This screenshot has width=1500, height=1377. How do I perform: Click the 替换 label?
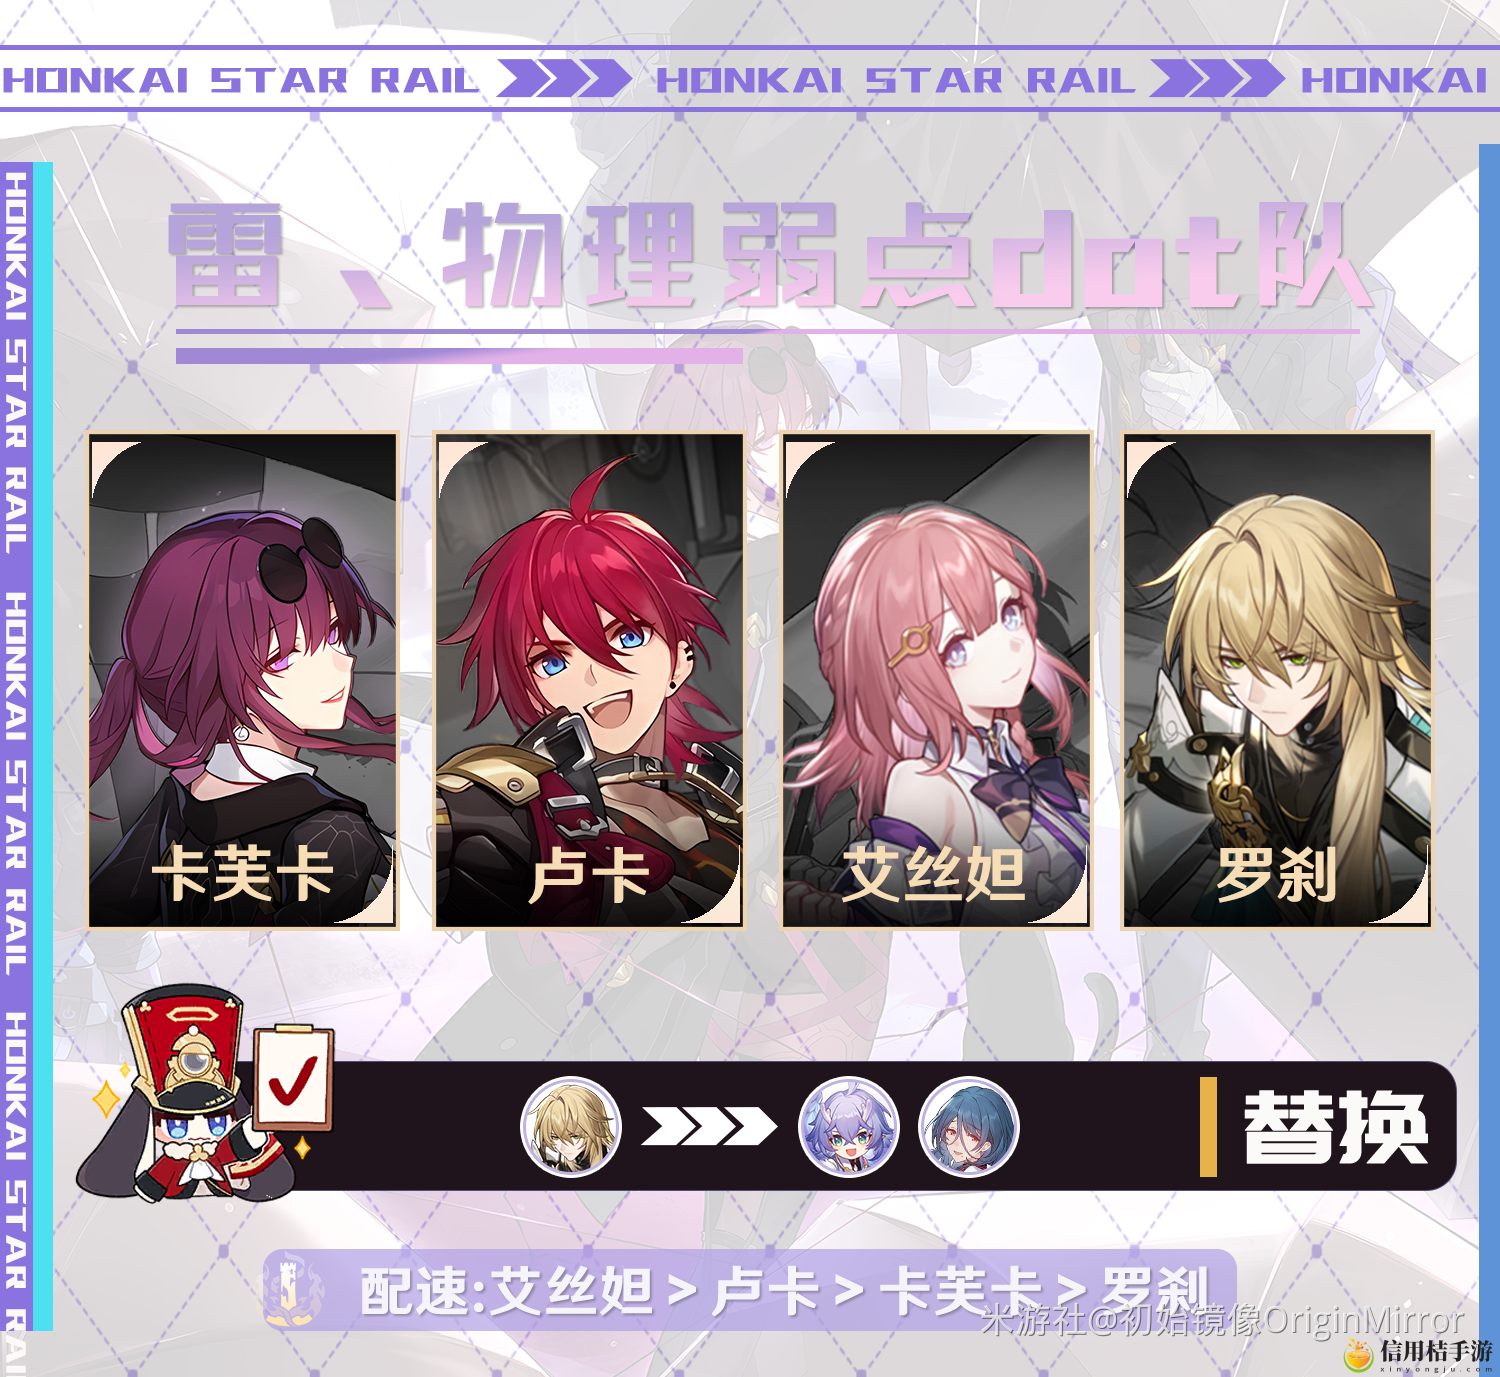(x=1336, y=1126)
